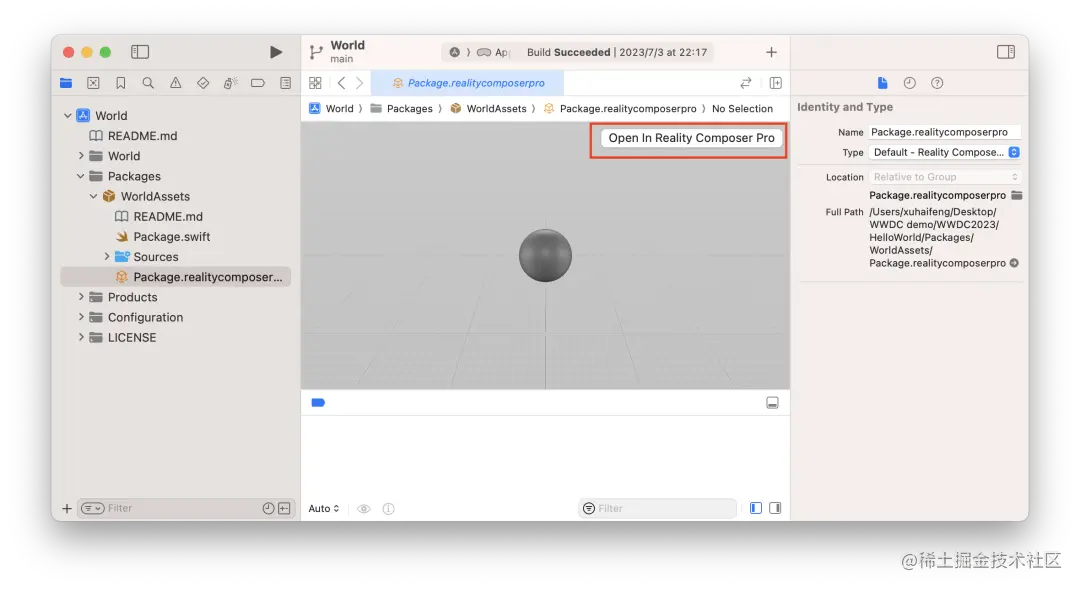Open the Project navigator folder icon
The height and width of the screenshot is (589, 1080).
click(x=66, y=83)
